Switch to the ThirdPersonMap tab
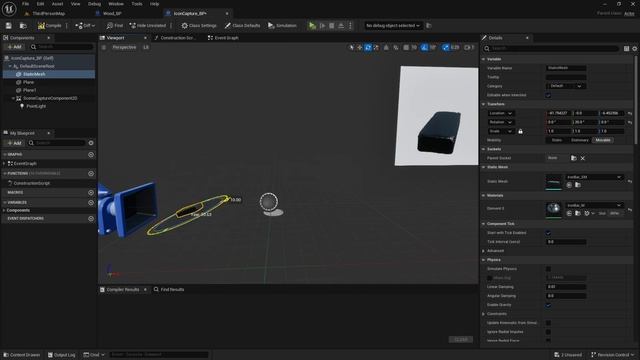The width and height of the screenshot is (640, 360). coord(48,13)
